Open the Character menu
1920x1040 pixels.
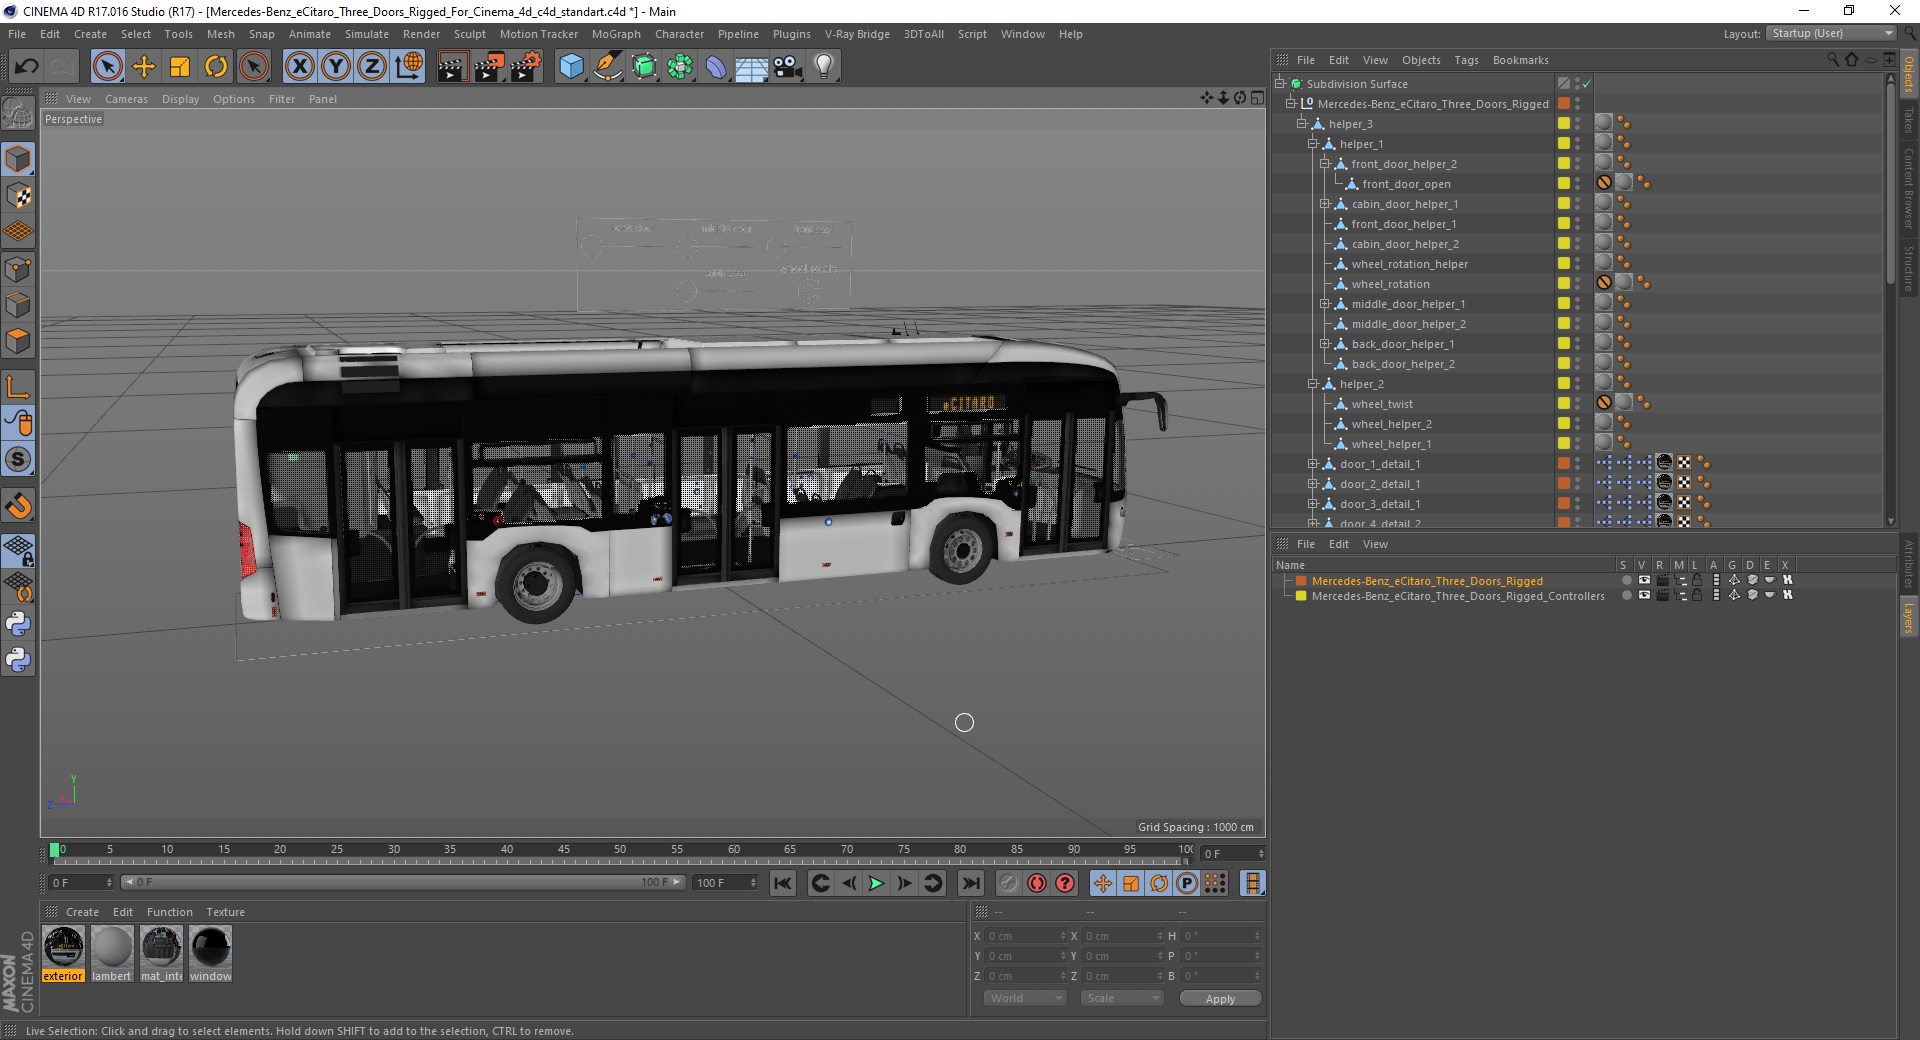[x=679, y=34]
